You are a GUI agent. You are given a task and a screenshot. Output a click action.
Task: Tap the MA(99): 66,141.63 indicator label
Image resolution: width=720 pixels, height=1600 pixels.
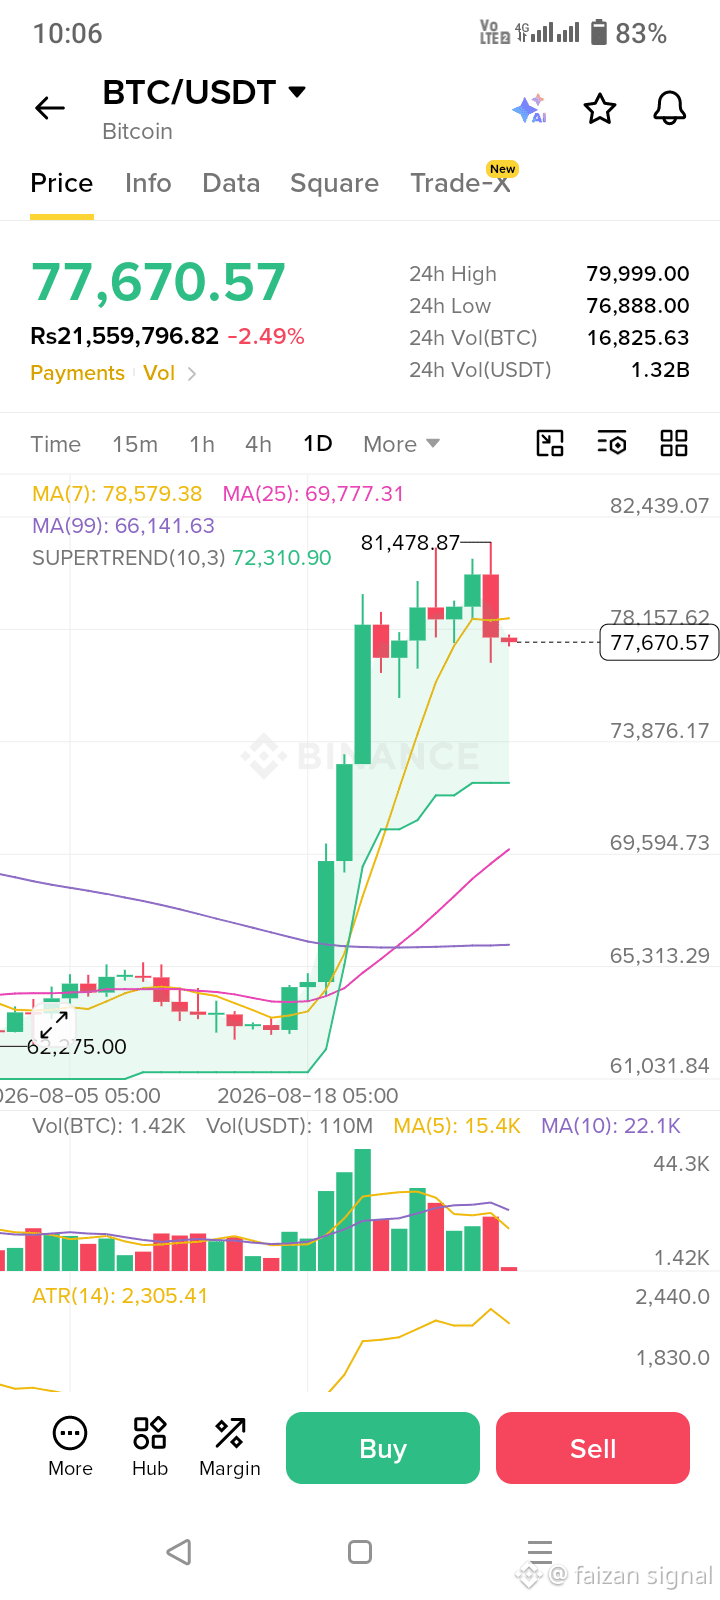123,526
